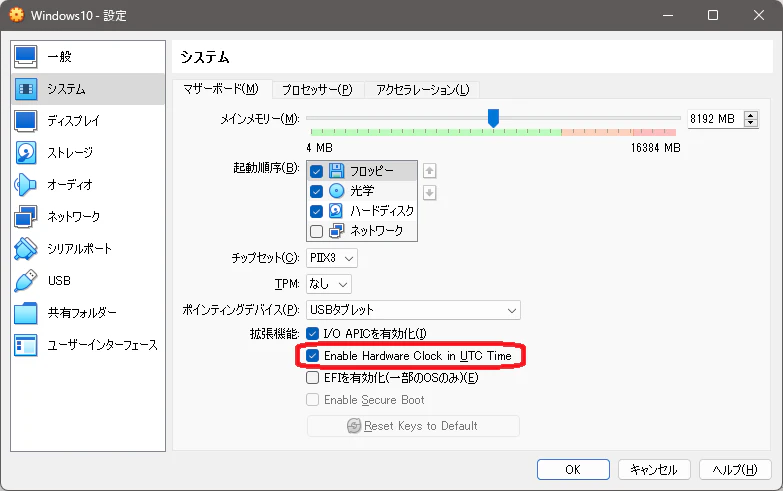Click the VirtualBox gear icon in title bar
The width and height of the screenshot is (783, 491).
tap(16, 15)
